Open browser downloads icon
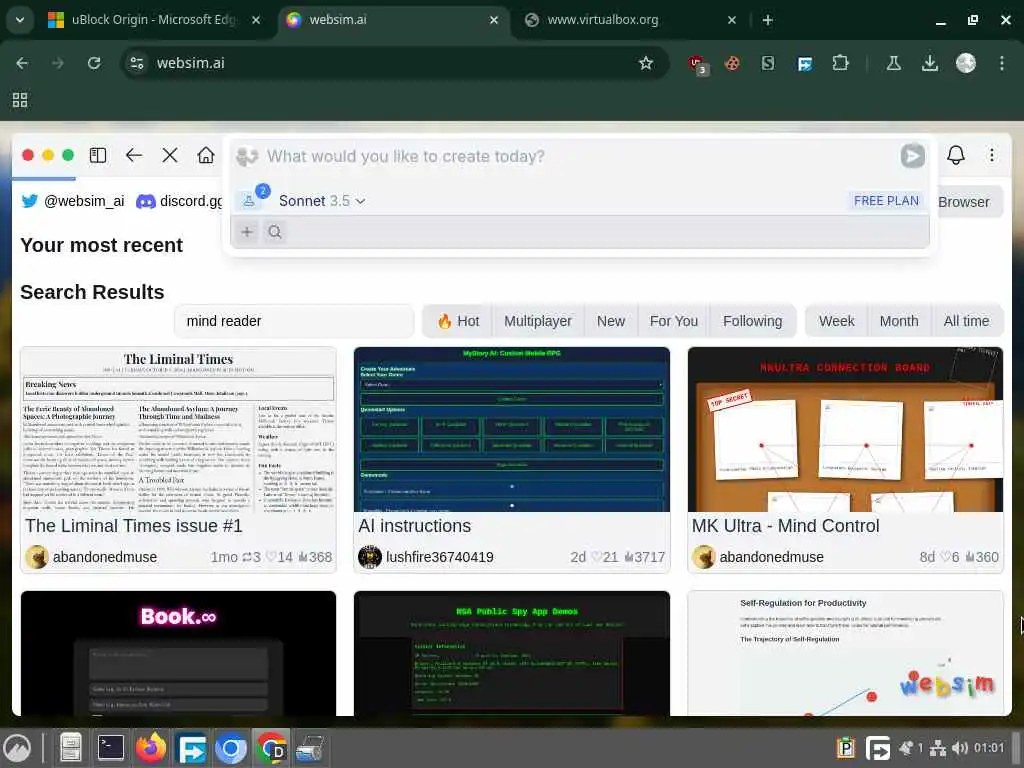Image resolution: width=1024 pixels, height=768 pixels. coord(929,63)
